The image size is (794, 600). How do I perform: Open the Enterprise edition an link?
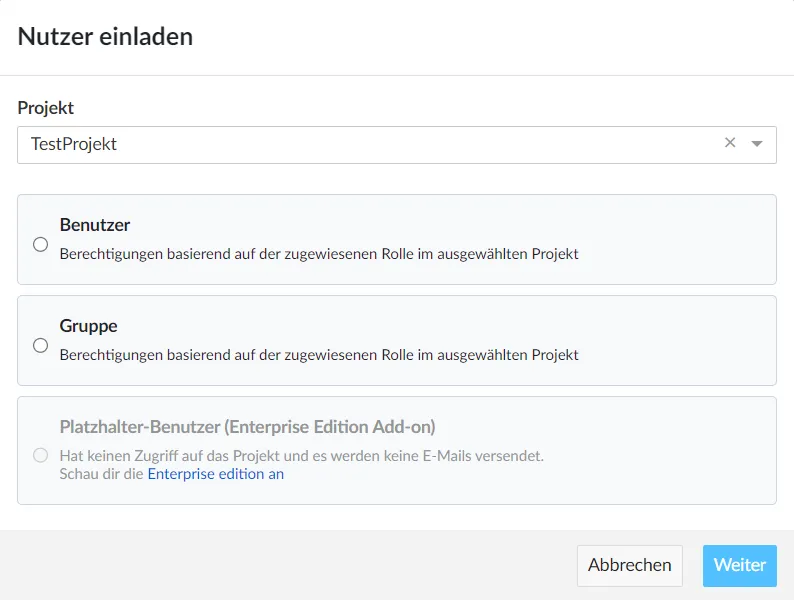click(216, 474)
